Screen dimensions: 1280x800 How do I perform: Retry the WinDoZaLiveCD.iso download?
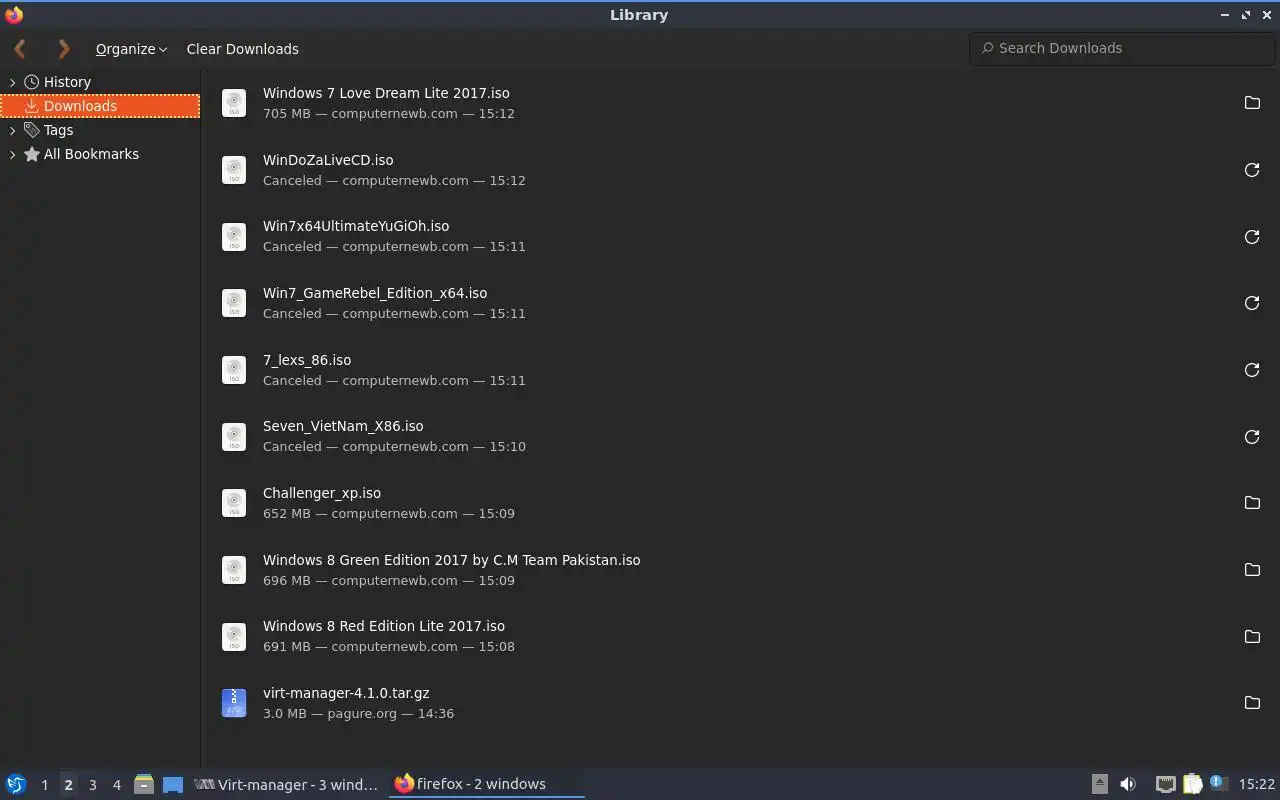click(1251, 170)
